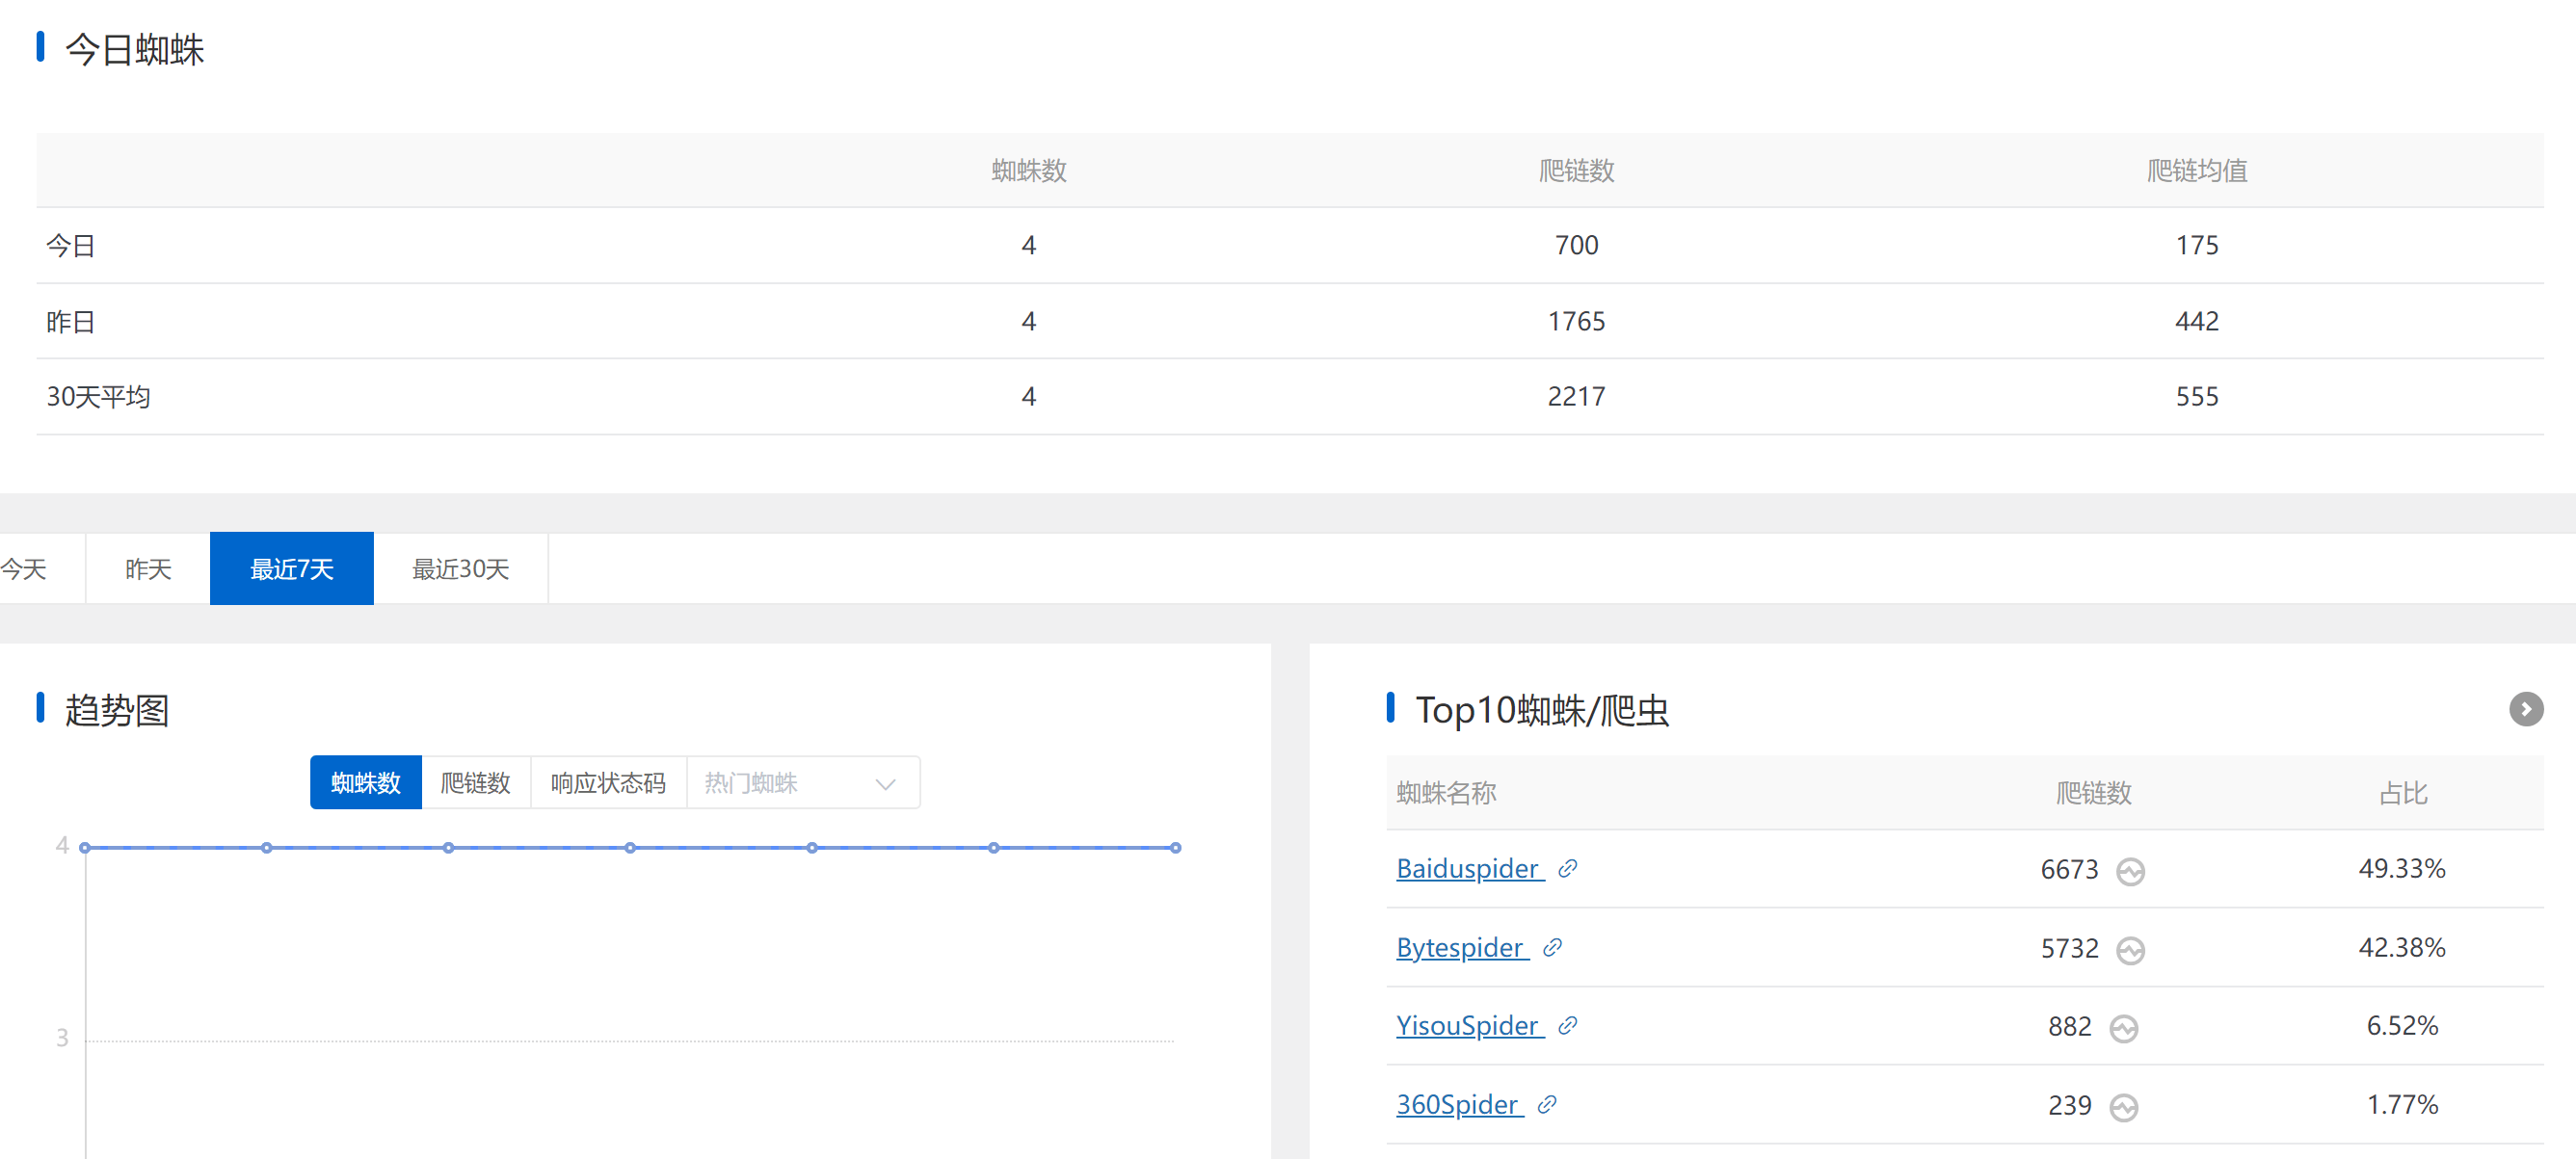Viewport: 2576px width, 1159px height.
Task: Click last data point on trend line
Action: point(1176,848)
